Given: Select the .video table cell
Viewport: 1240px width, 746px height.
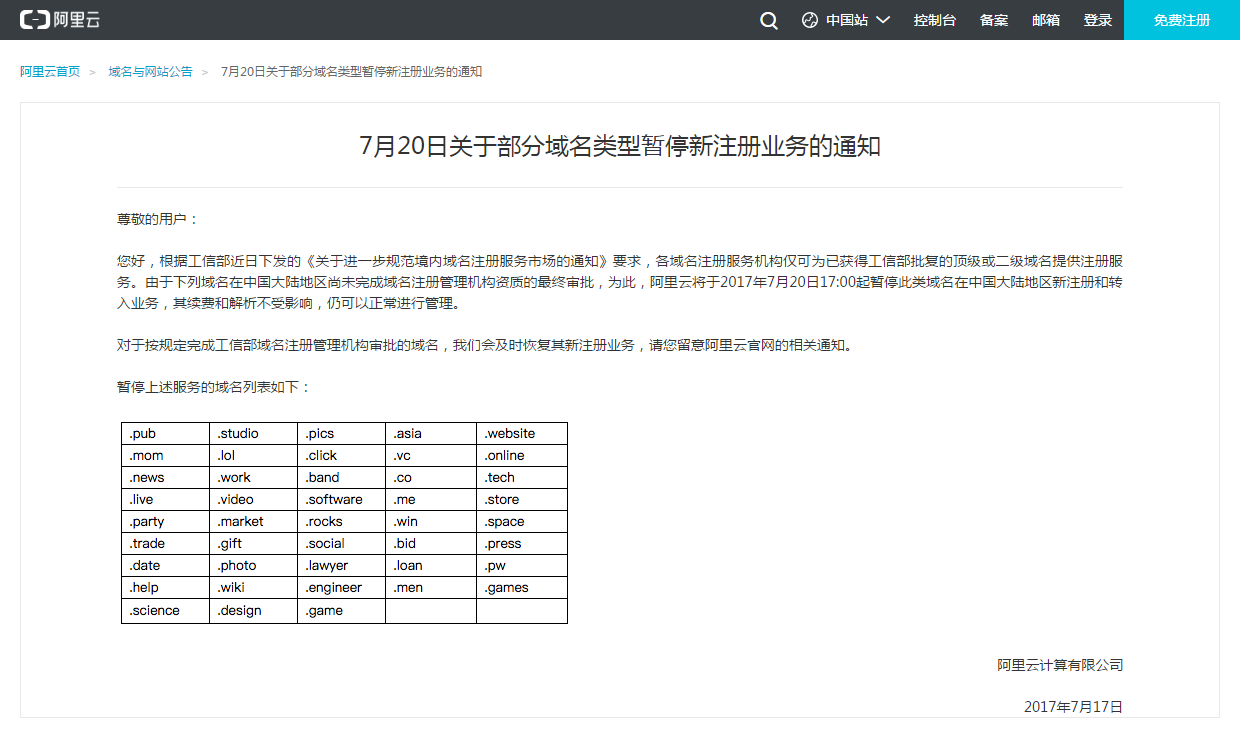Looking at the screenshot, I should [254, 500].
